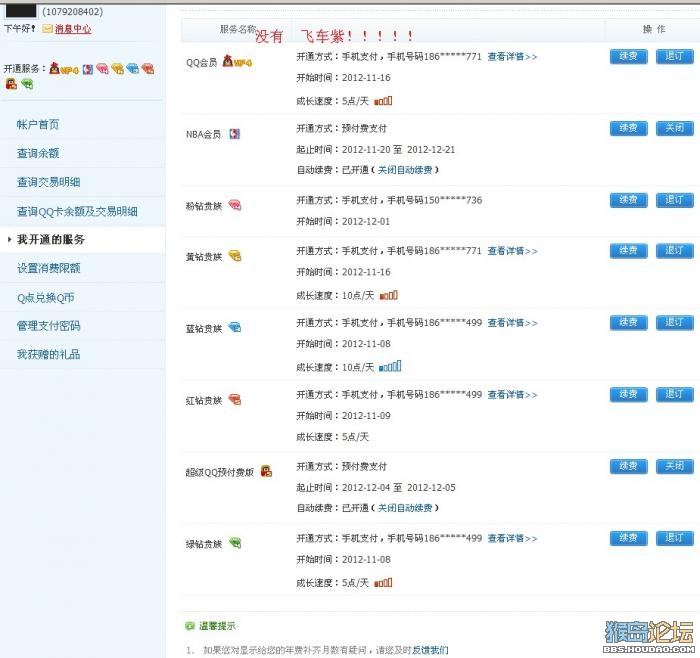Click the yellow diamond icon beside 黄钻贵族

click(x=235, y=256)
